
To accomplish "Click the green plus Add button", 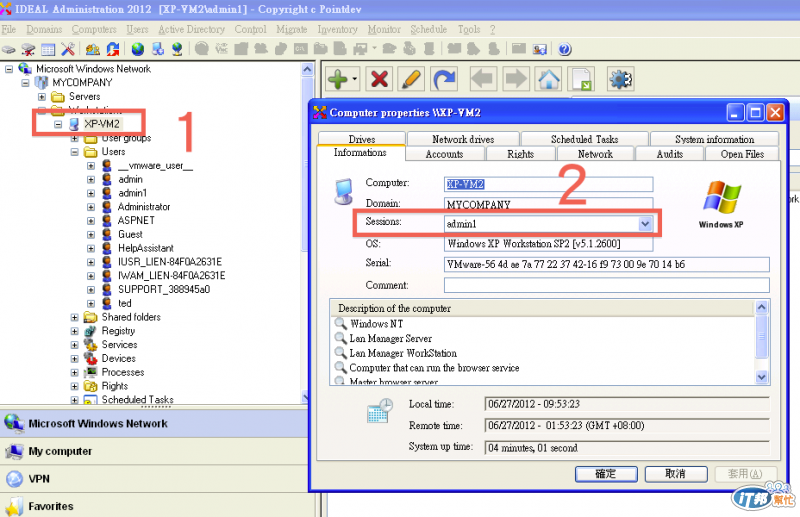I will pyautogui.click(x=337, y=80).
